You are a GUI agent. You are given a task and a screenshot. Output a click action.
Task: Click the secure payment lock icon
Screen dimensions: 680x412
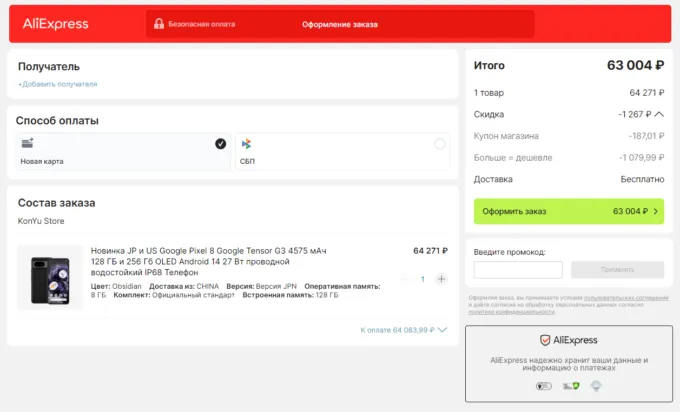pos(158,24)
